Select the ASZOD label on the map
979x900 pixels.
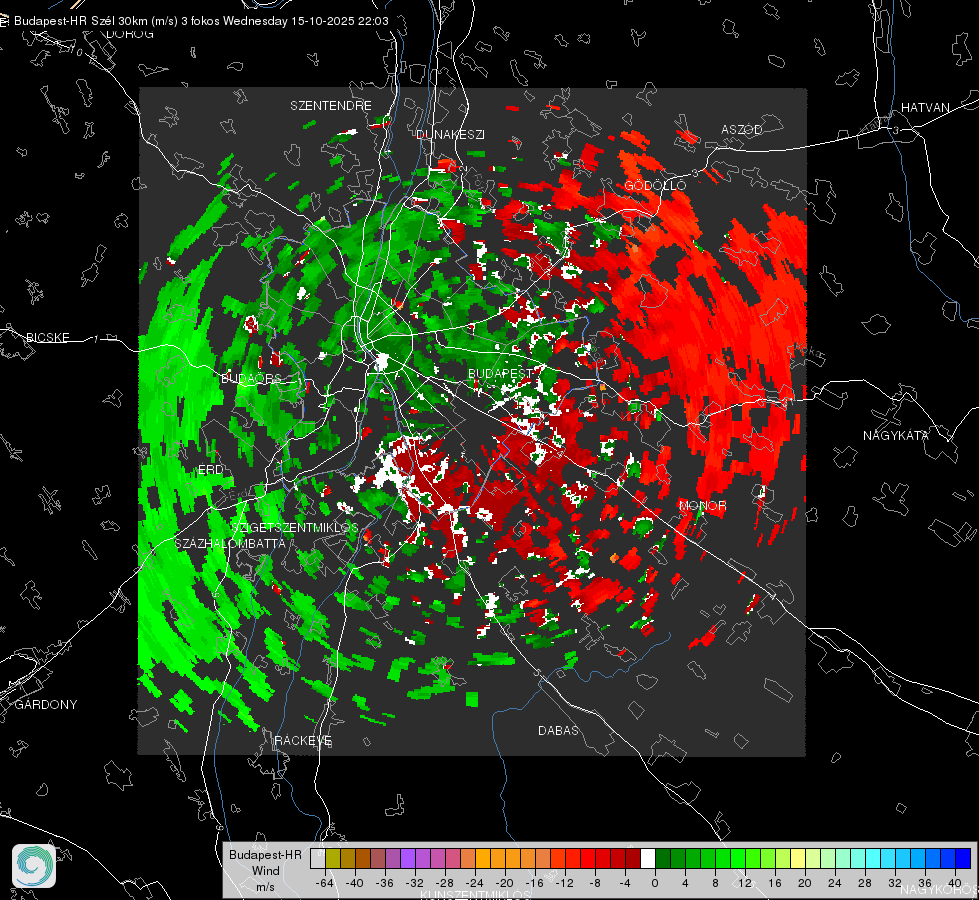click(742, 129)
